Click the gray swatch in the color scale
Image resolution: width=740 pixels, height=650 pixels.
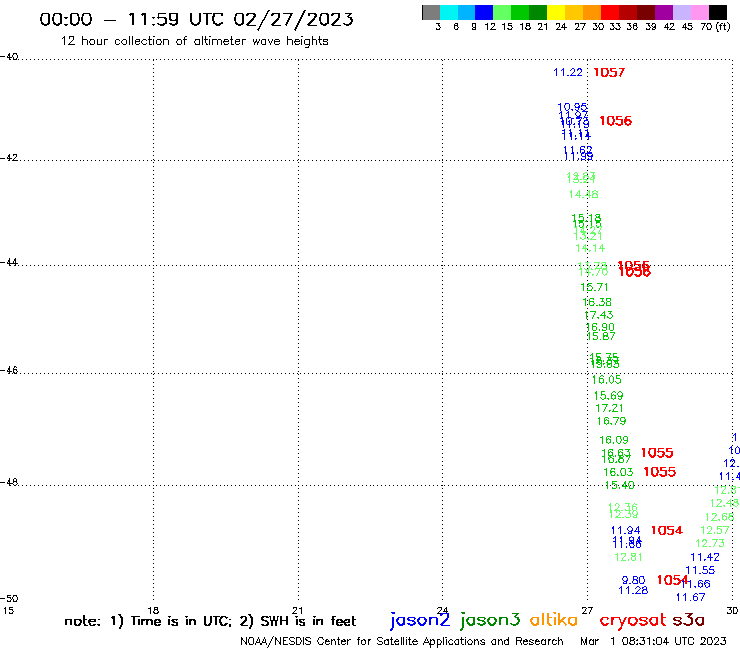(x=431, y=12)
